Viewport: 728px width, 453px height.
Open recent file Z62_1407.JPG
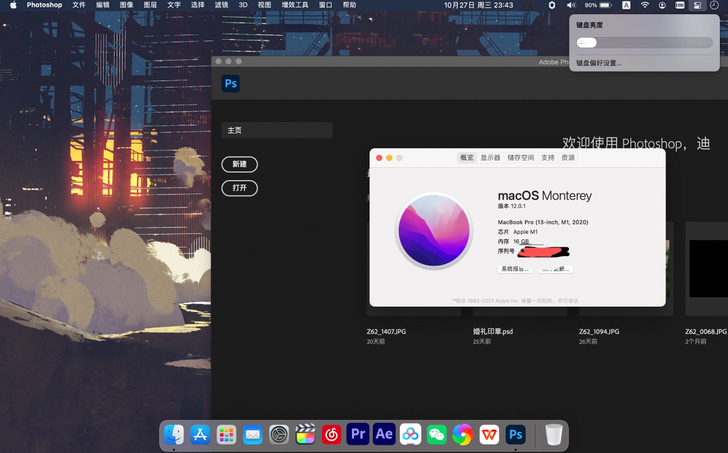pyautogui.click(x=386, y=331)
